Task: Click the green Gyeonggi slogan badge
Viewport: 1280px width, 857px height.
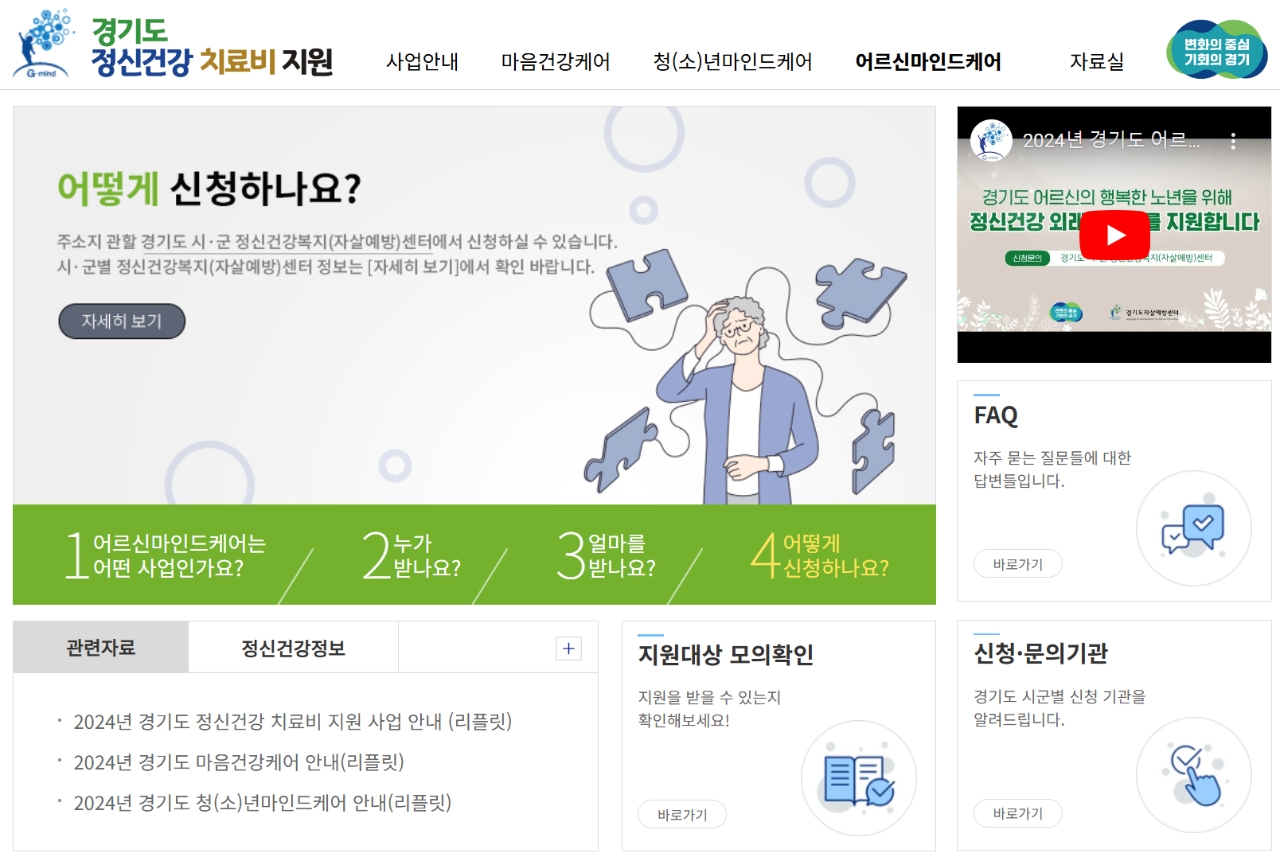Action: (x=1217, y=50)
